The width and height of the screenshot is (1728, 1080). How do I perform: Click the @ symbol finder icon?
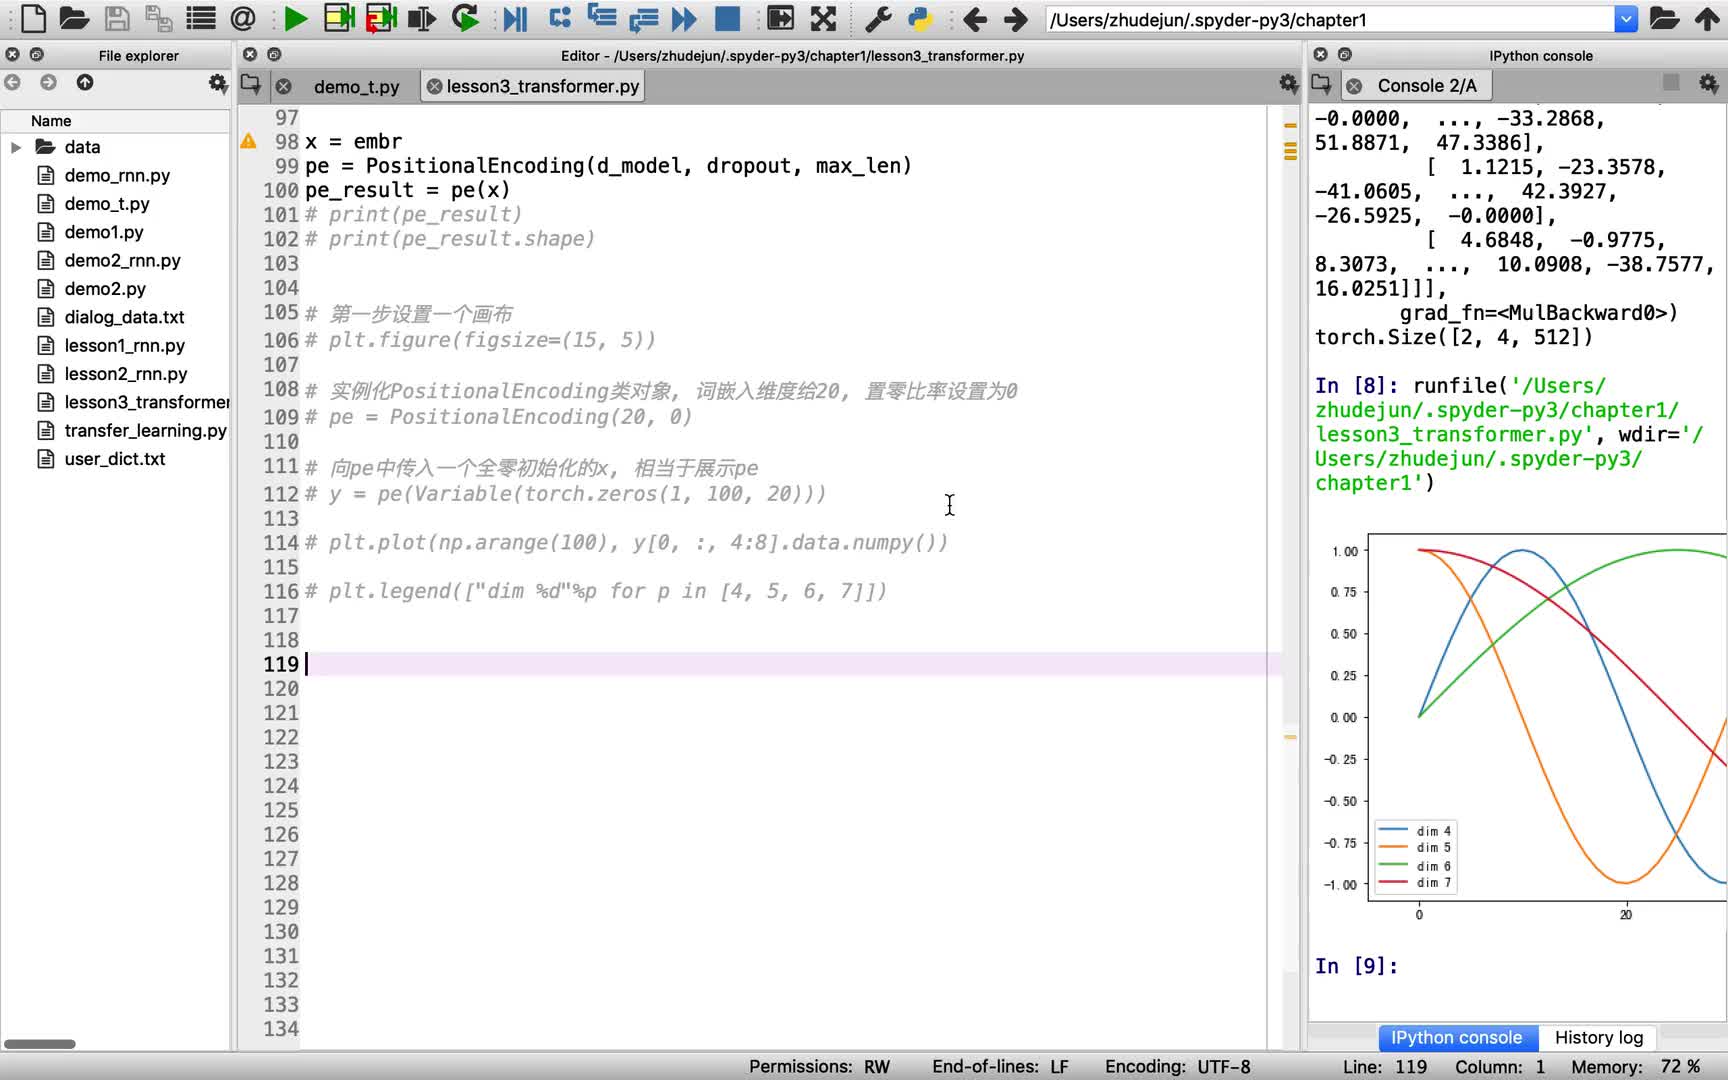tap(243, 18)
